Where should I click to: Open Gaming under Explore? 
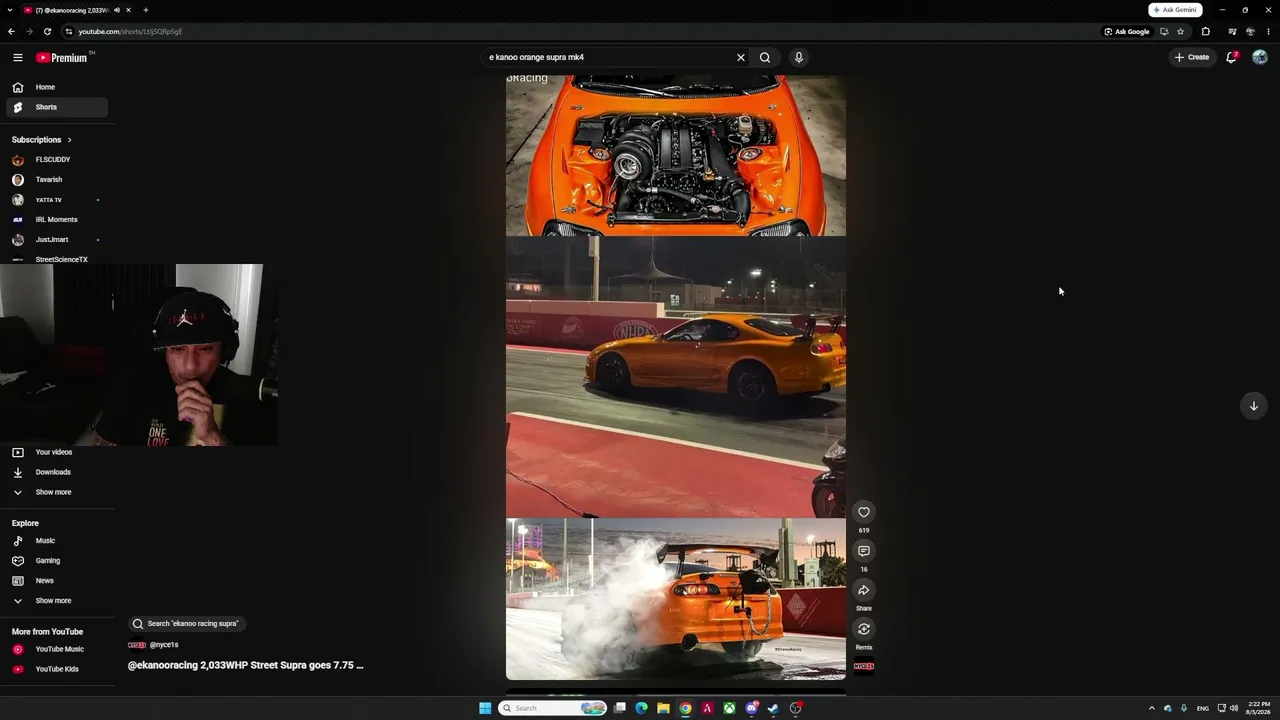pyautogui.click(x=57, y=561)
